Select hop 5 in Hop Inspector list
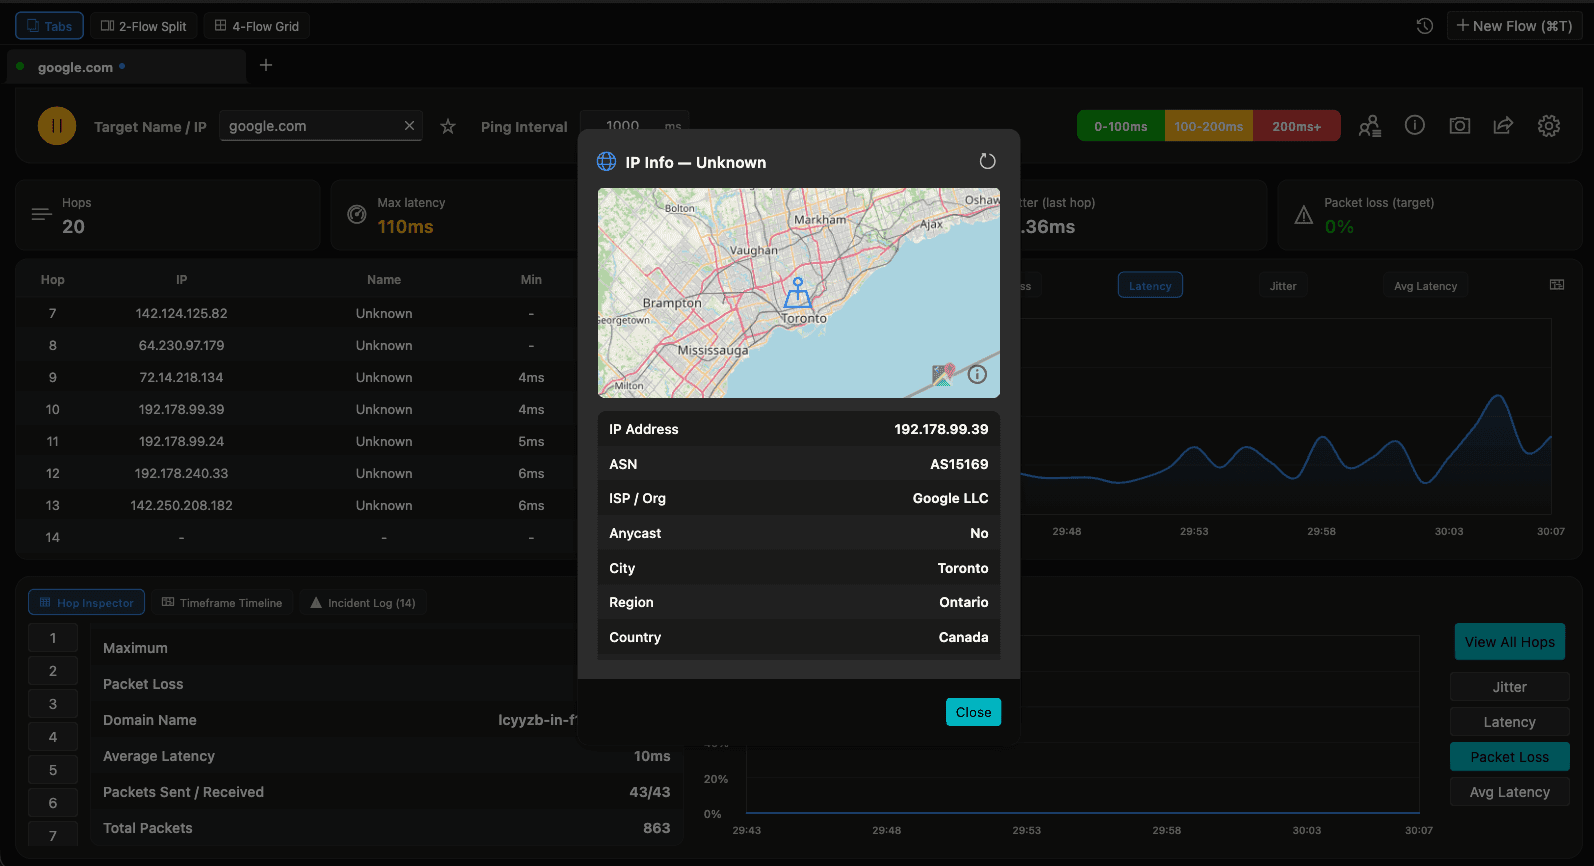 [x=53, y=770]
